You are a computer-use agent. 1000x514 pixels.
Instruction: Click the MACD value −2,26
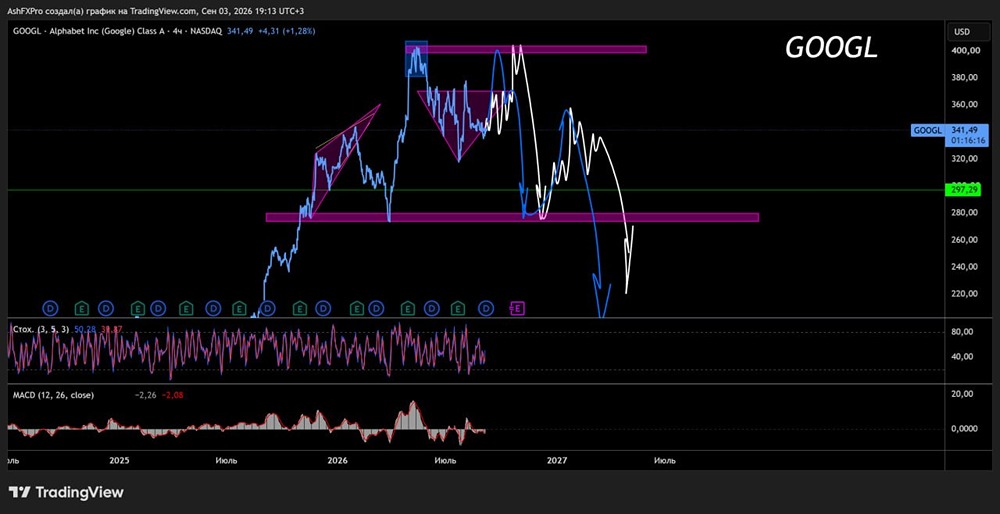[145, 395]
